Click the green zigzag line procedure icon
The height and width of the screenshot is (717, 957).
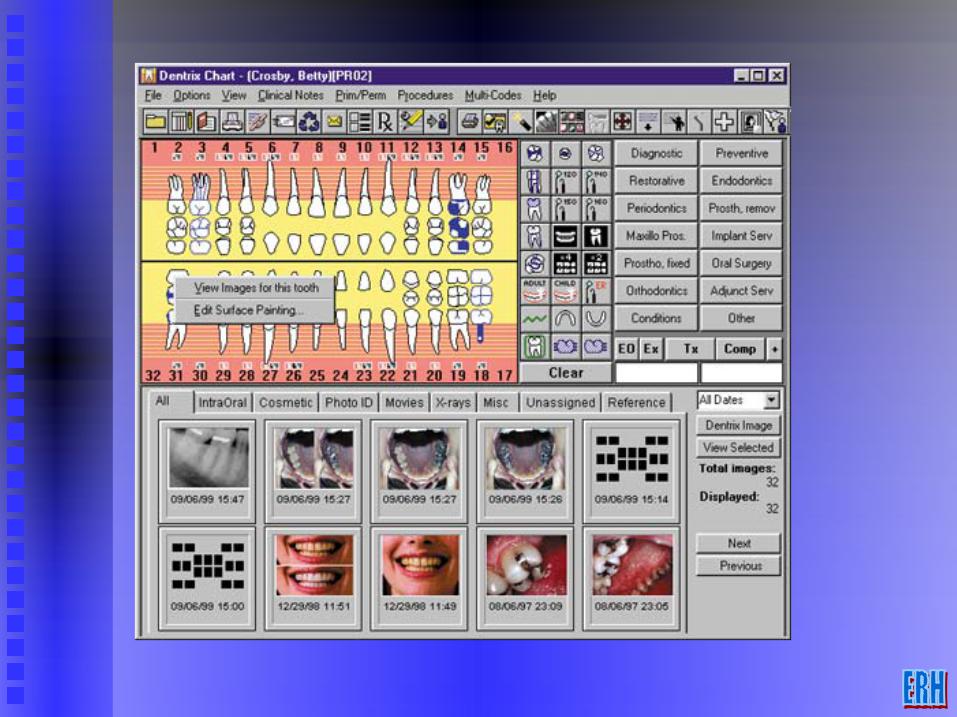coord(535,319)
